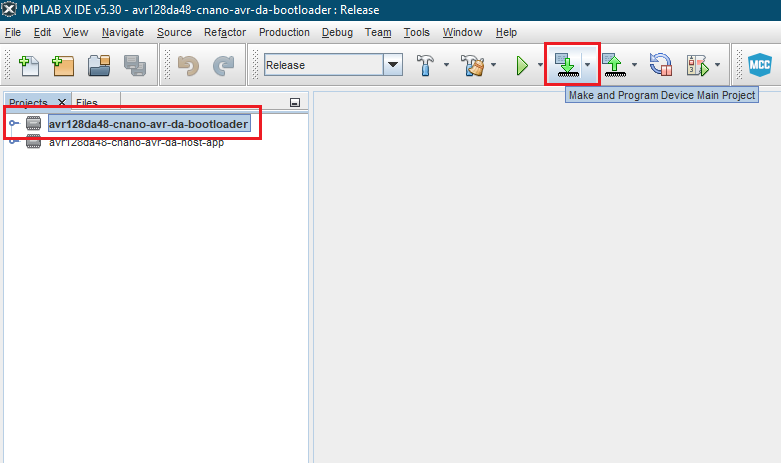Click the green Run Main Project icon
The image size is (781, 463).
521,65
